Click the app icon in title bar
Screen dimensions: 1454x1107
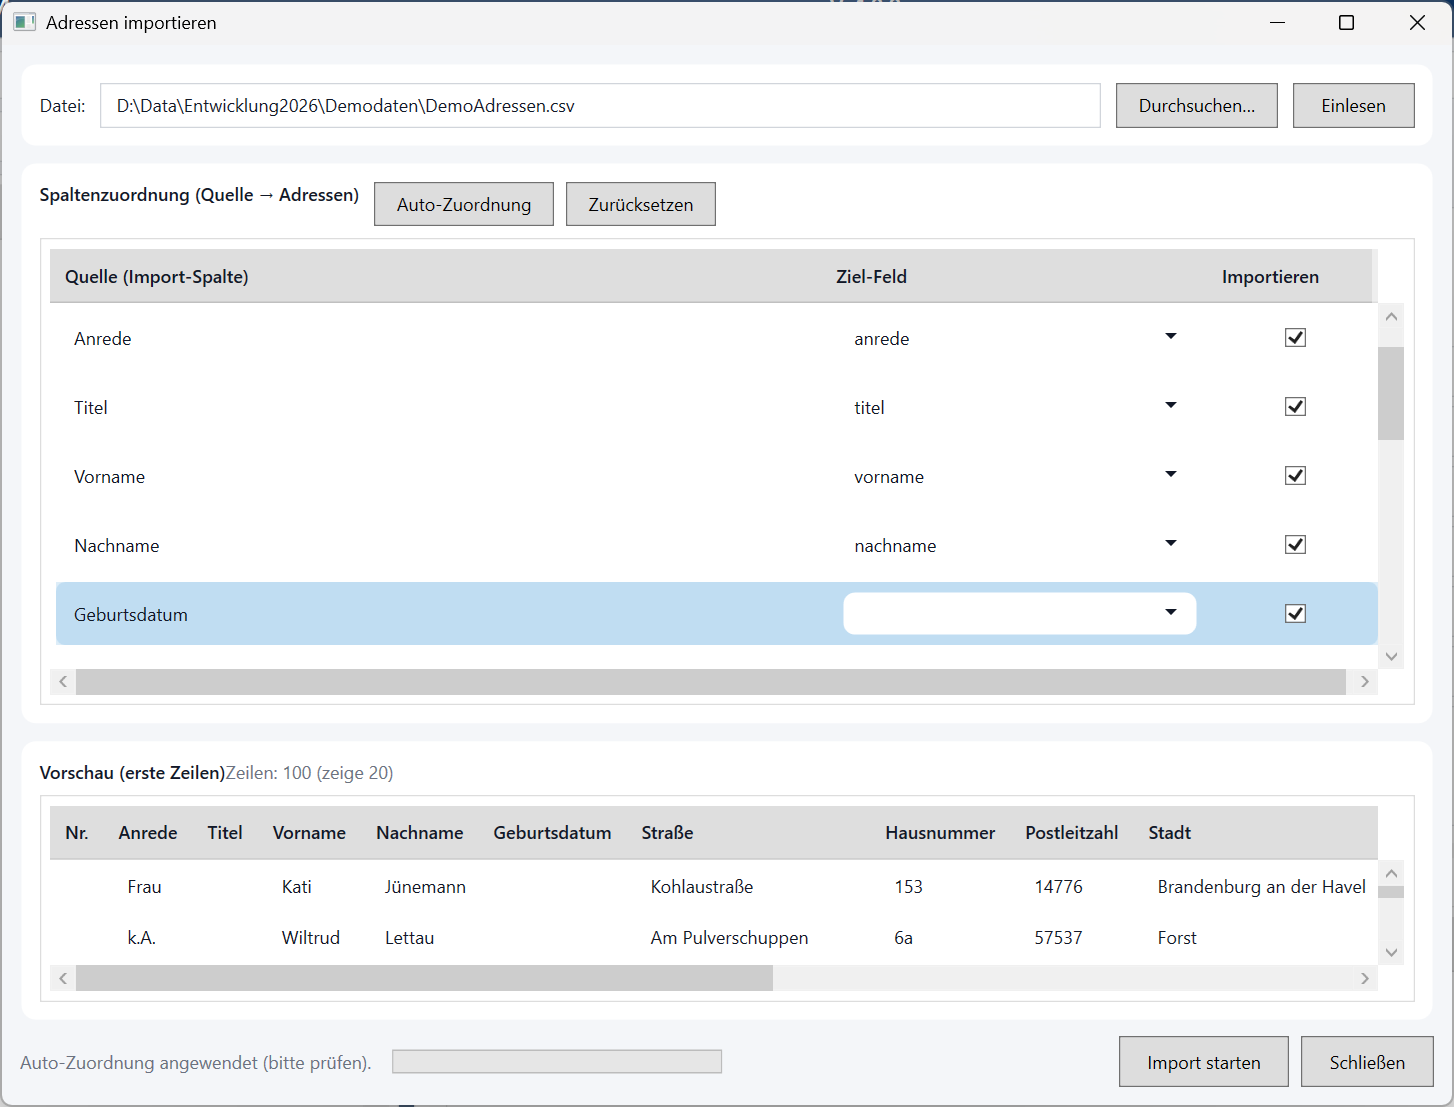point(24,22)
